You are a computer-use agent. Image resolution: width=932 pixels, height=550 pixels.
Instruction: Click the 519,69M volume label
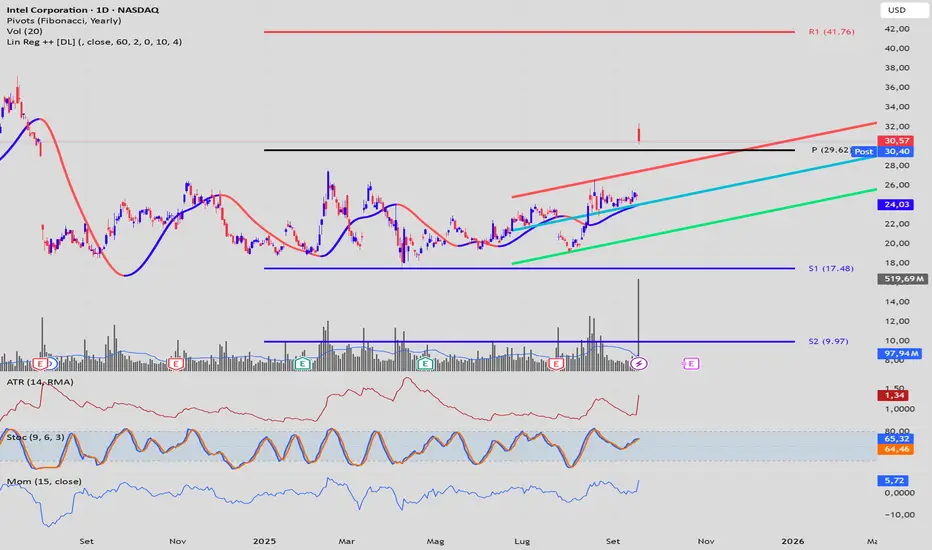click(x=902, y=279)
